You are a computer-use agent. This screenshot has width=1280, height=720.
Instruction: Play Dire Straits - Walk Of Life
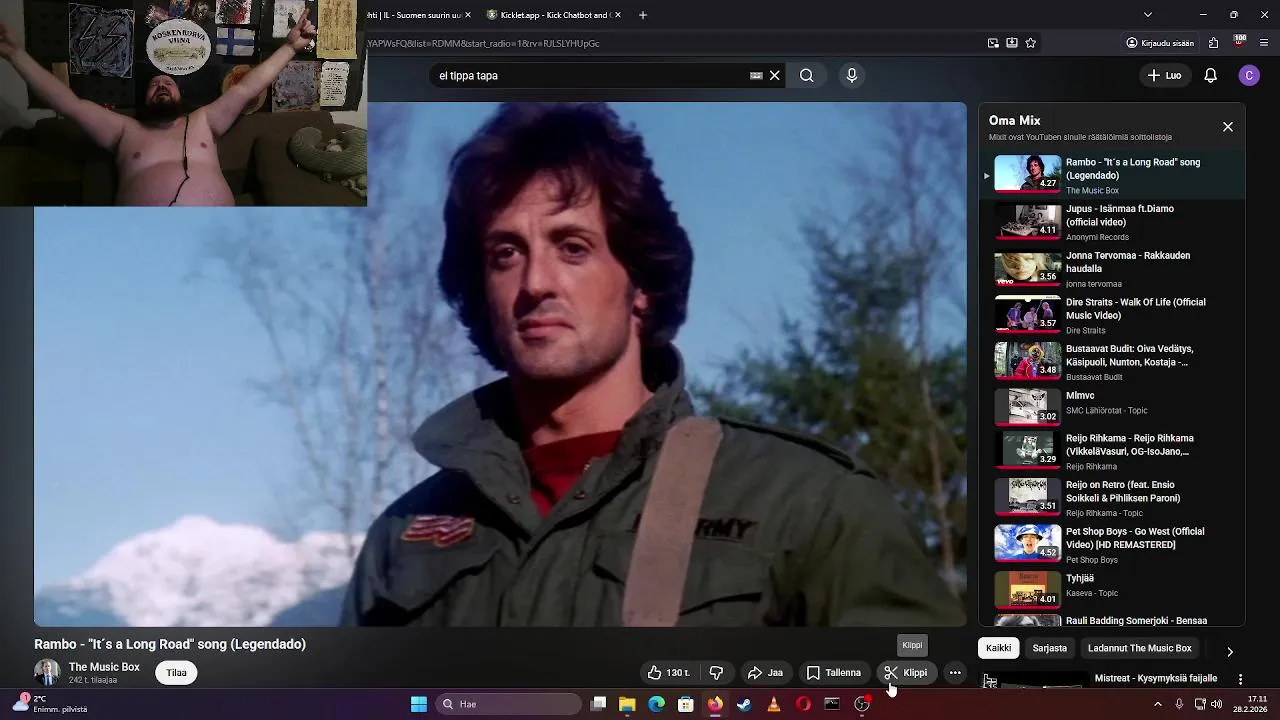(1112, 315)
